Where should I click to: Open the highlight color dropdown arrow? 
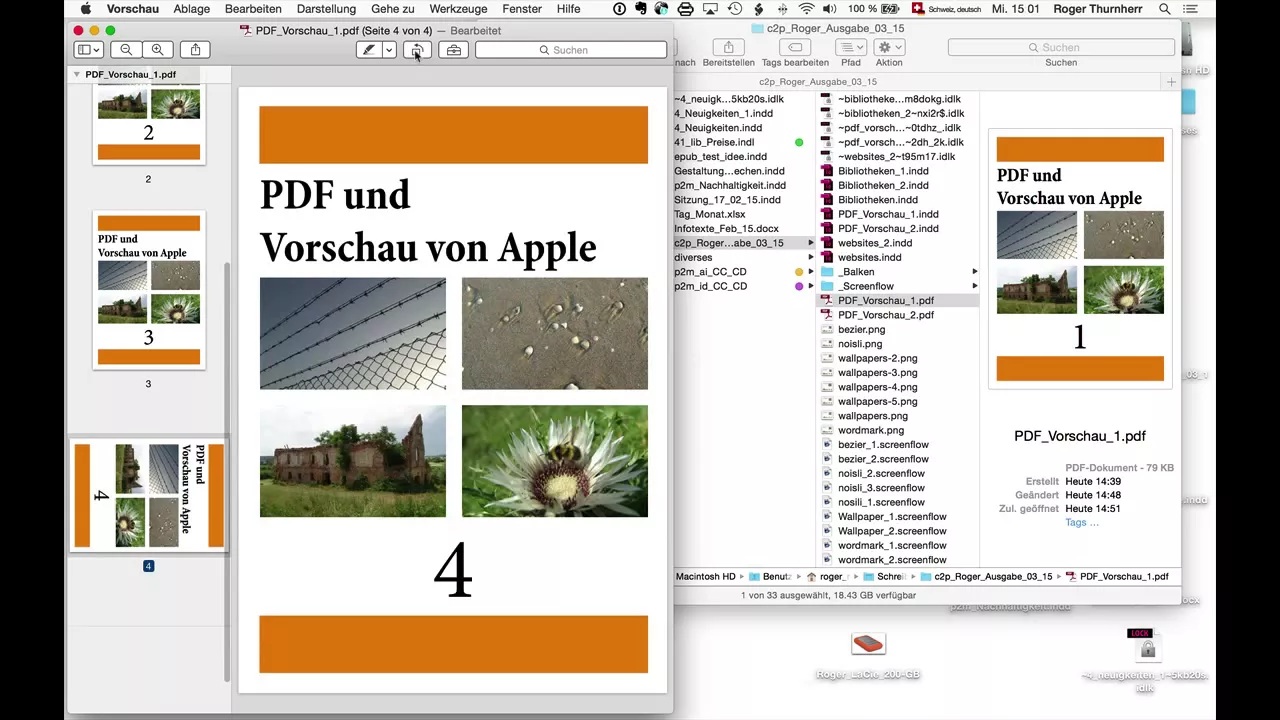pos(389,50)
